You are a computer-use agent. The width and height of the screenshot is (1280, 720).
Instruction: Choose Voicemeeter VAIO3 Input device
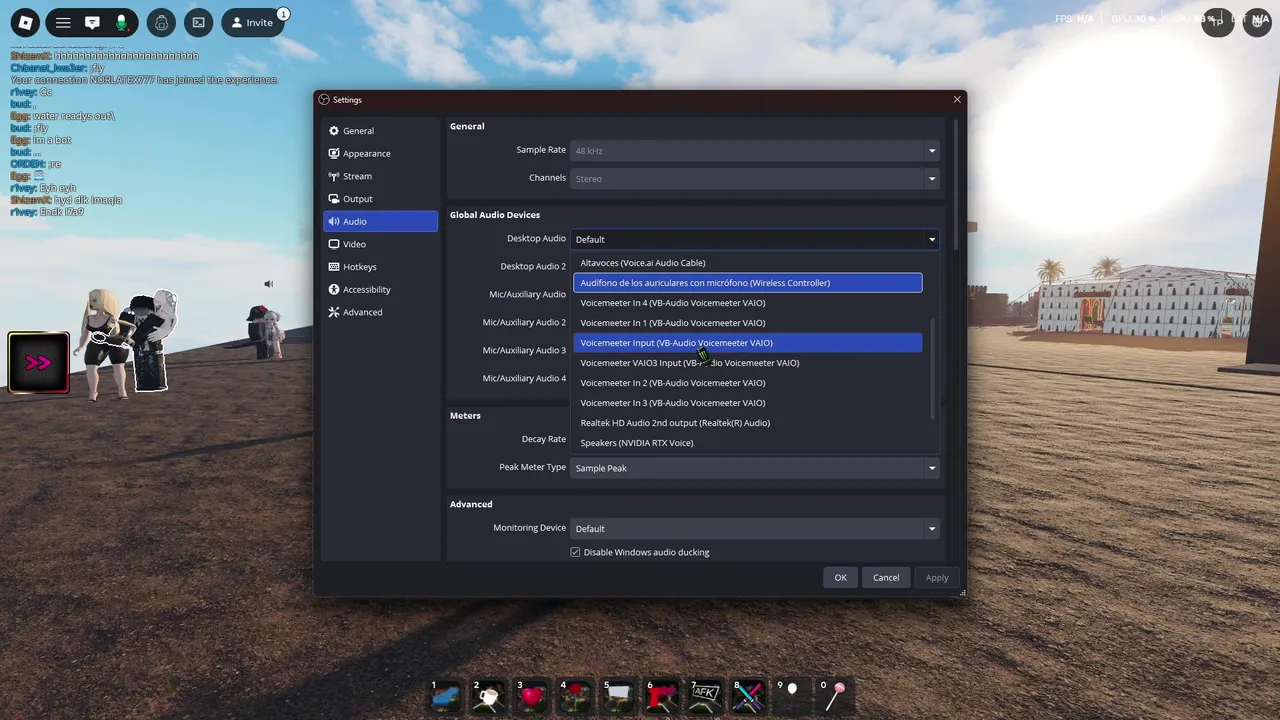coord(748,363)
